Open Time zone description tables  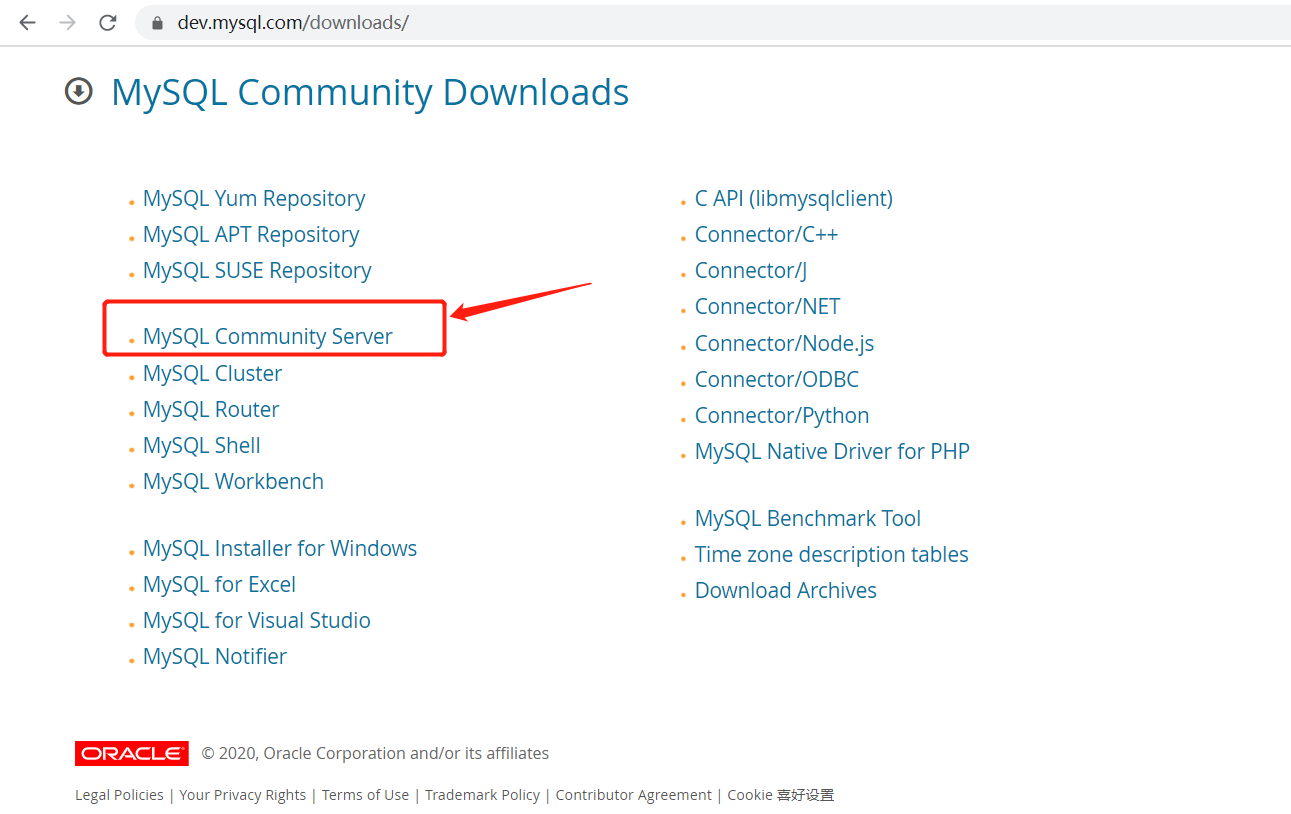tap(832, 554)
